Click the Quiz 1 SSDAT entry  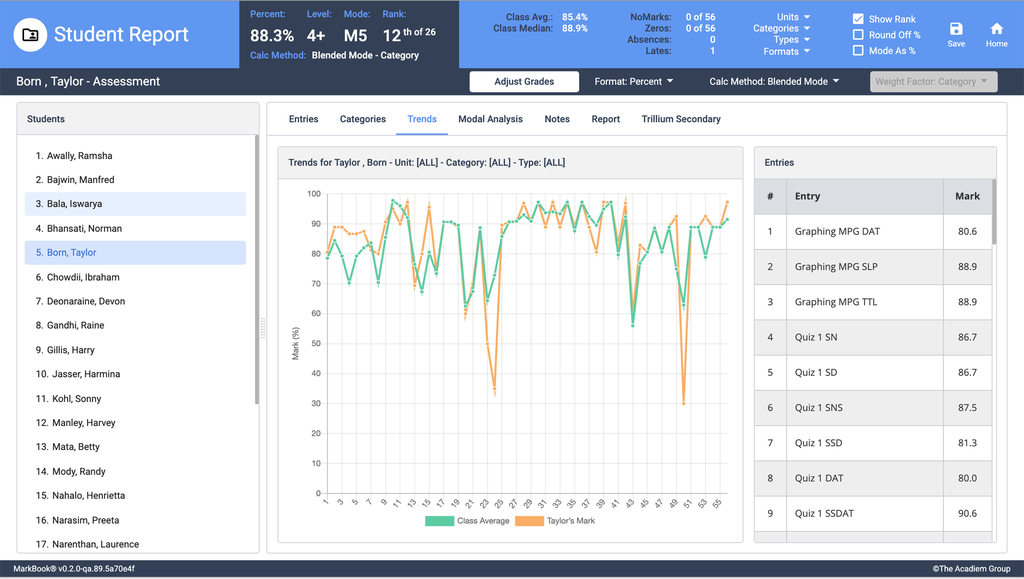point(872,513)
